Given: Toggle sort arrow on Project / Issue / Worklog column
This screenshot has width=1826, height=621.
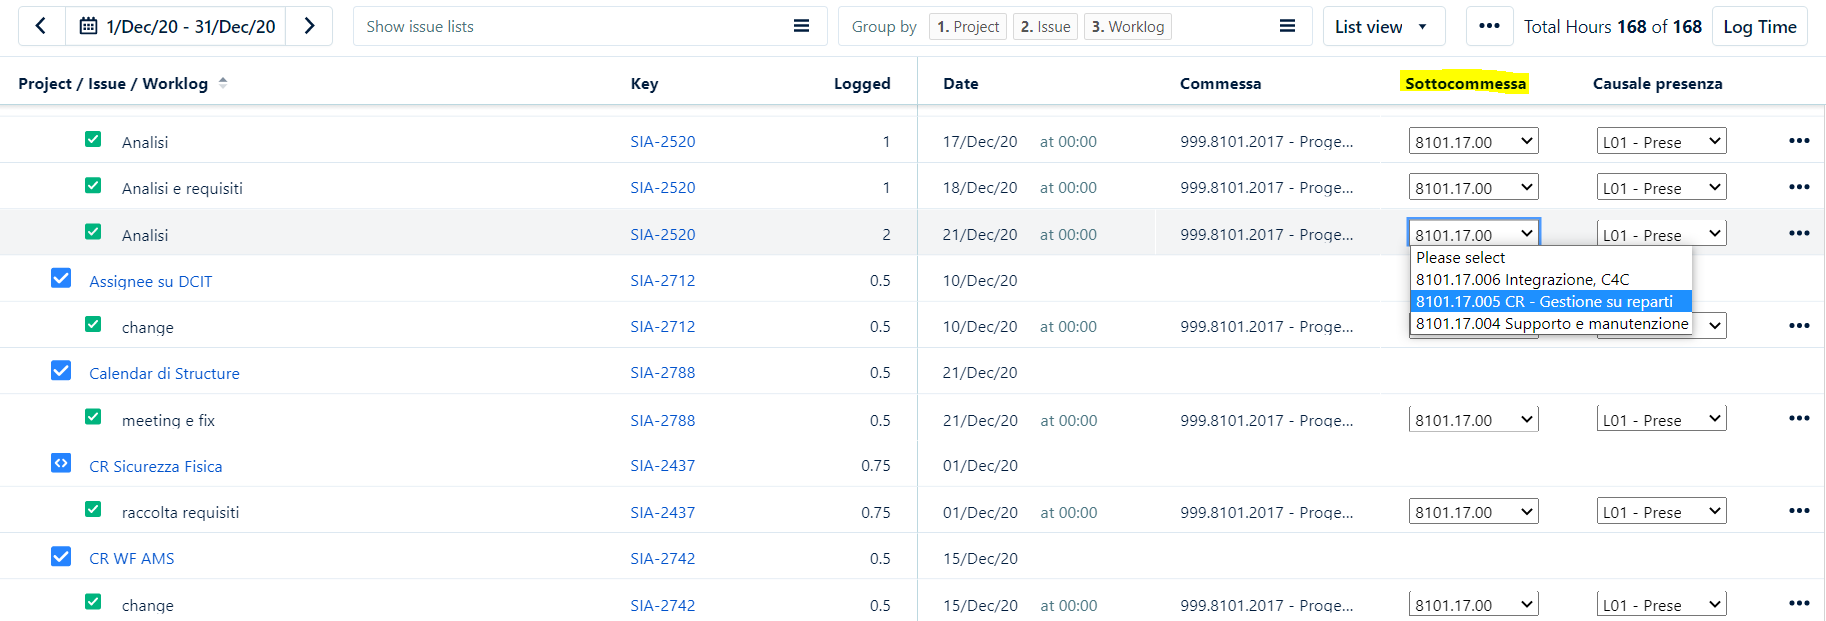Looking at the screenshot, I should (223, 83).
